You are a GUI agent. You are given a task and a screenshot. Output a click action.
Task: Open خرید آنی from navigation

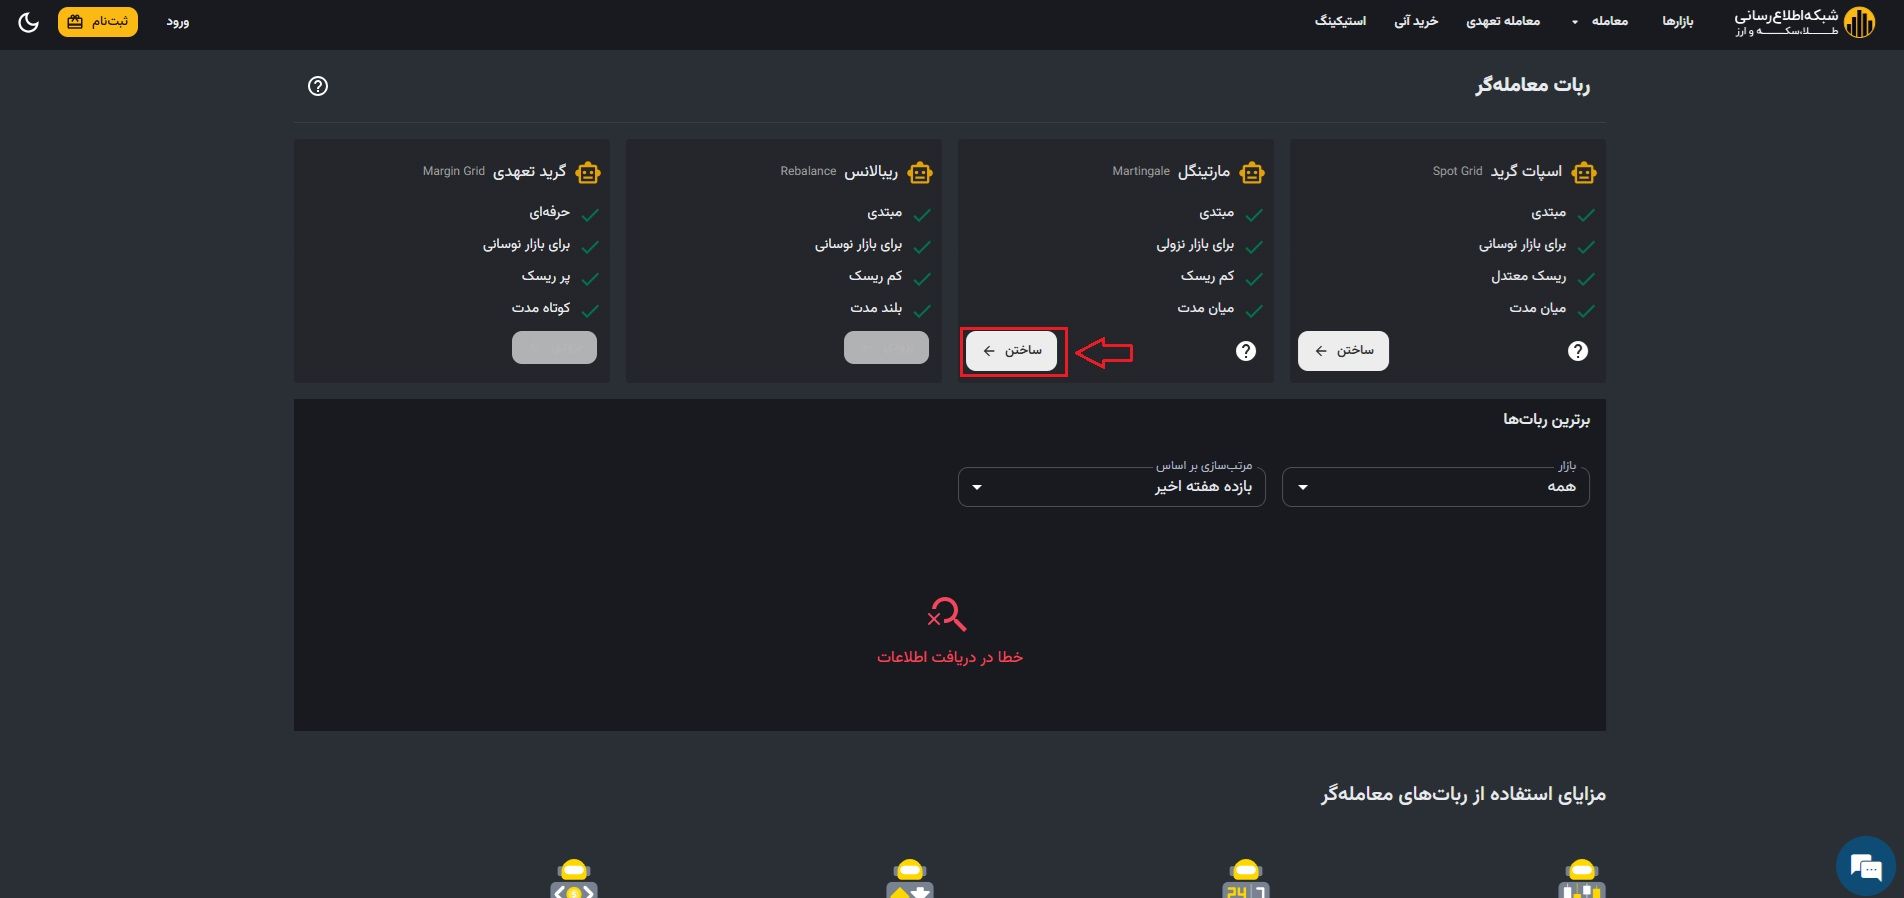[1416, 22]
